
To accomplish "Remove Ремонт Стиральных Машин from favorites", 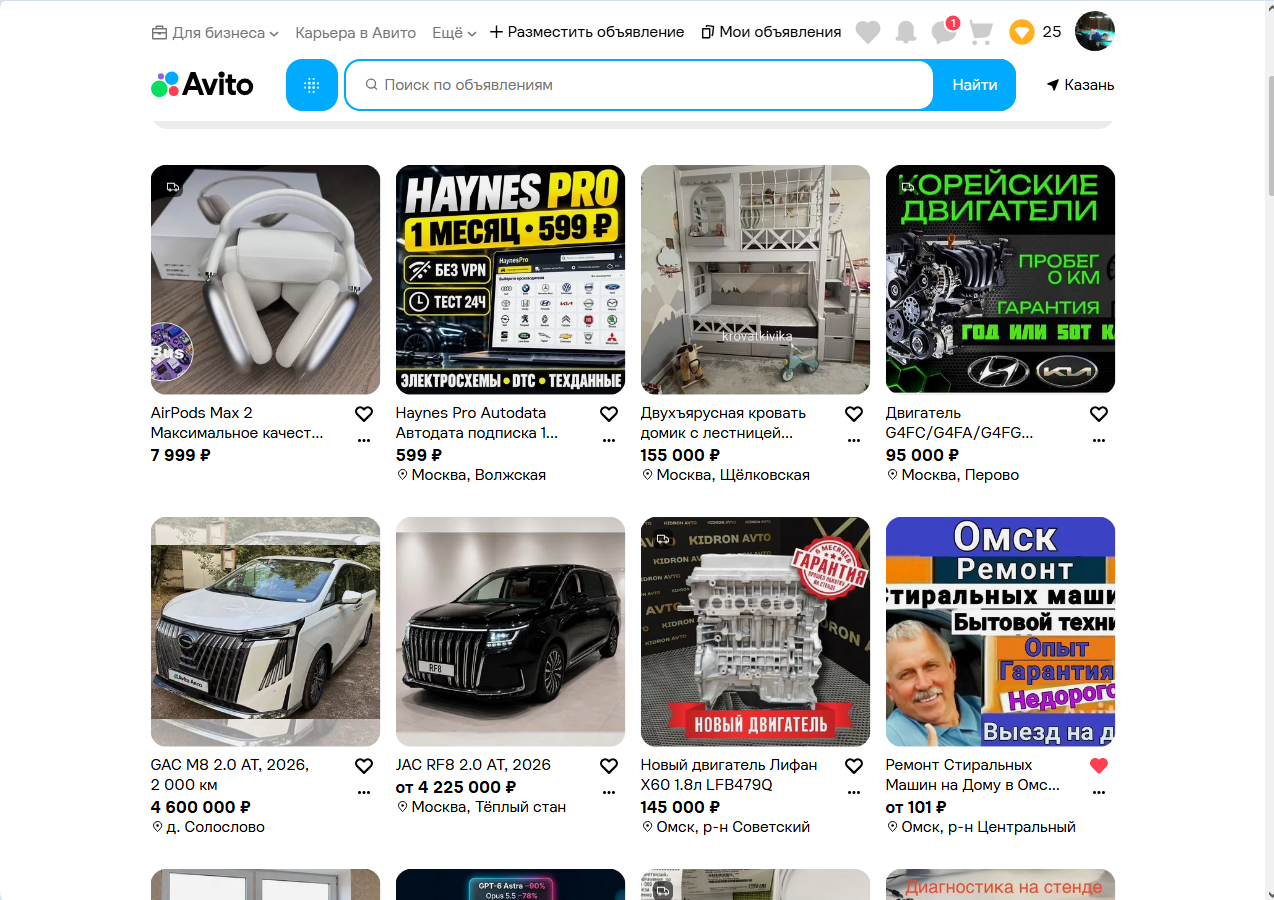I will tap(1099, 766).
